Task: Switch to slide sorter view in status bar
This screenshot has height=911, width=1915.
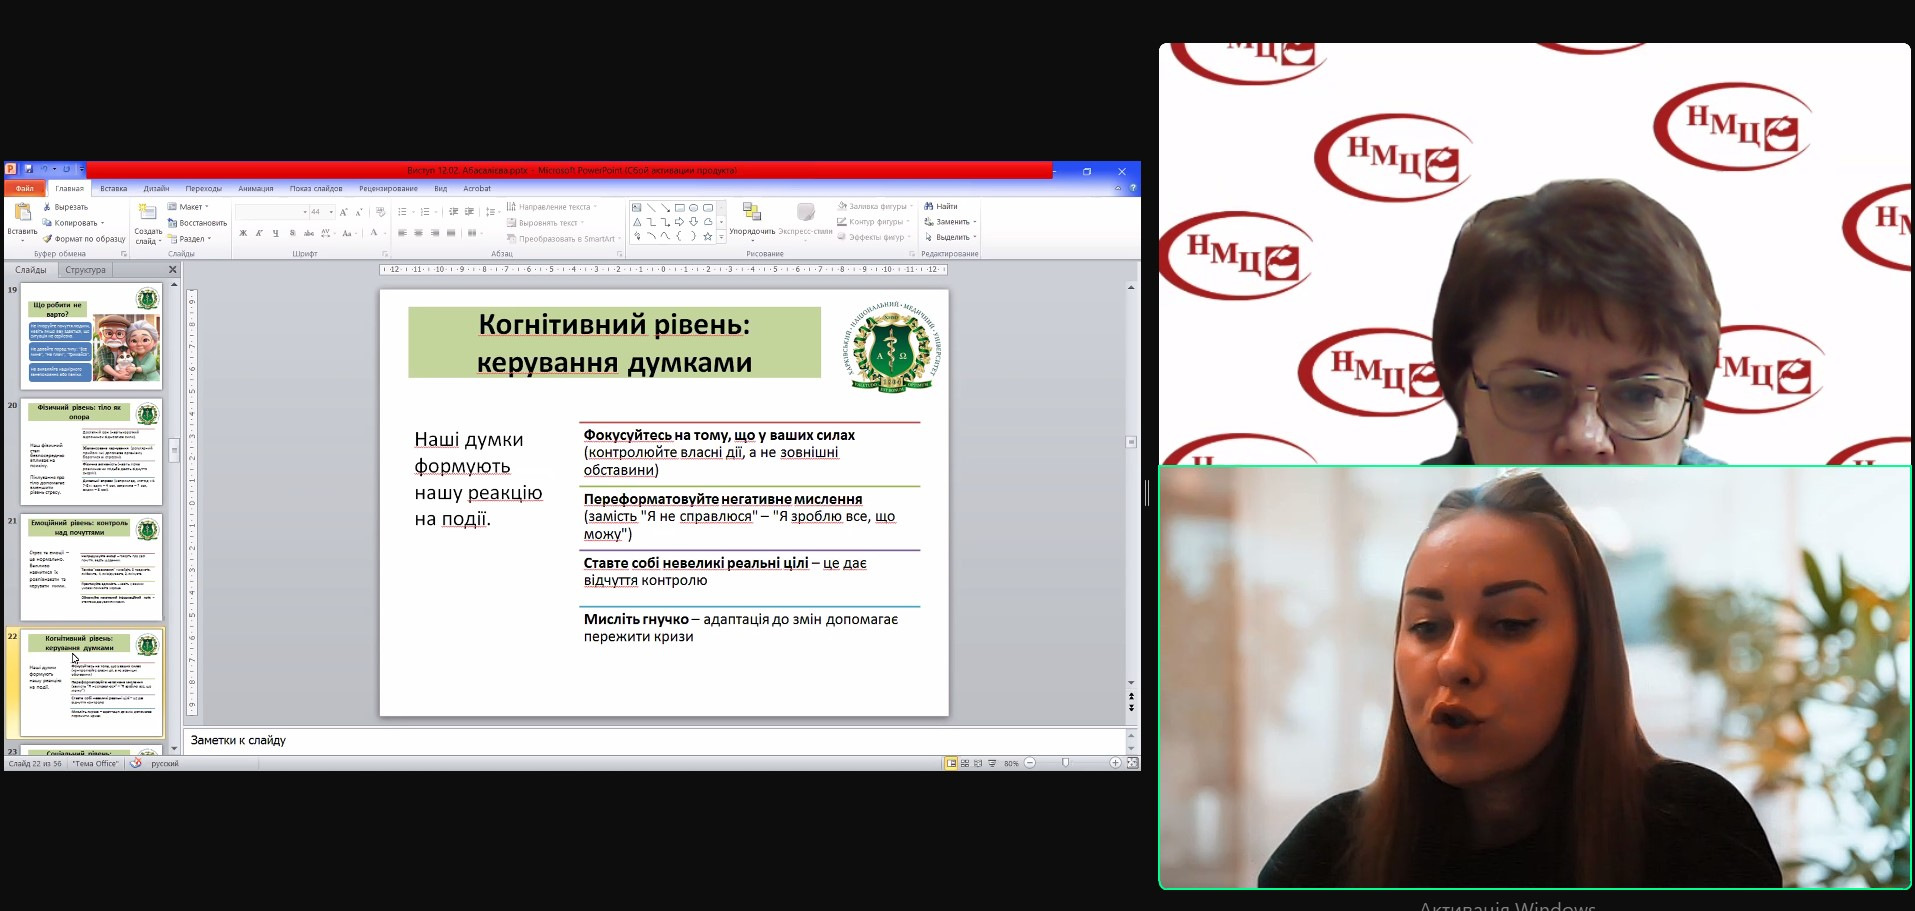Action: coord(964,763)
